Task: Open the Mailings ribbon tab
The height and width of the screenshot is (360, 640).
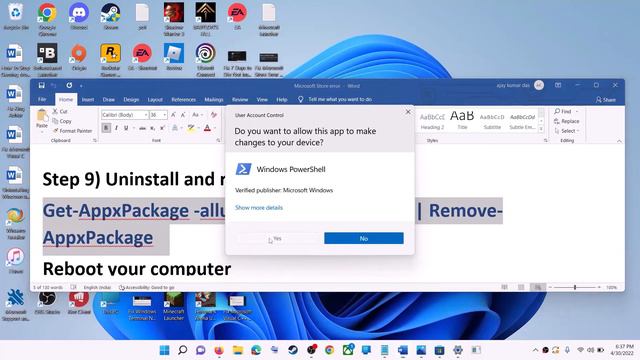Action: pyautogui.click(x=214, y=100)
